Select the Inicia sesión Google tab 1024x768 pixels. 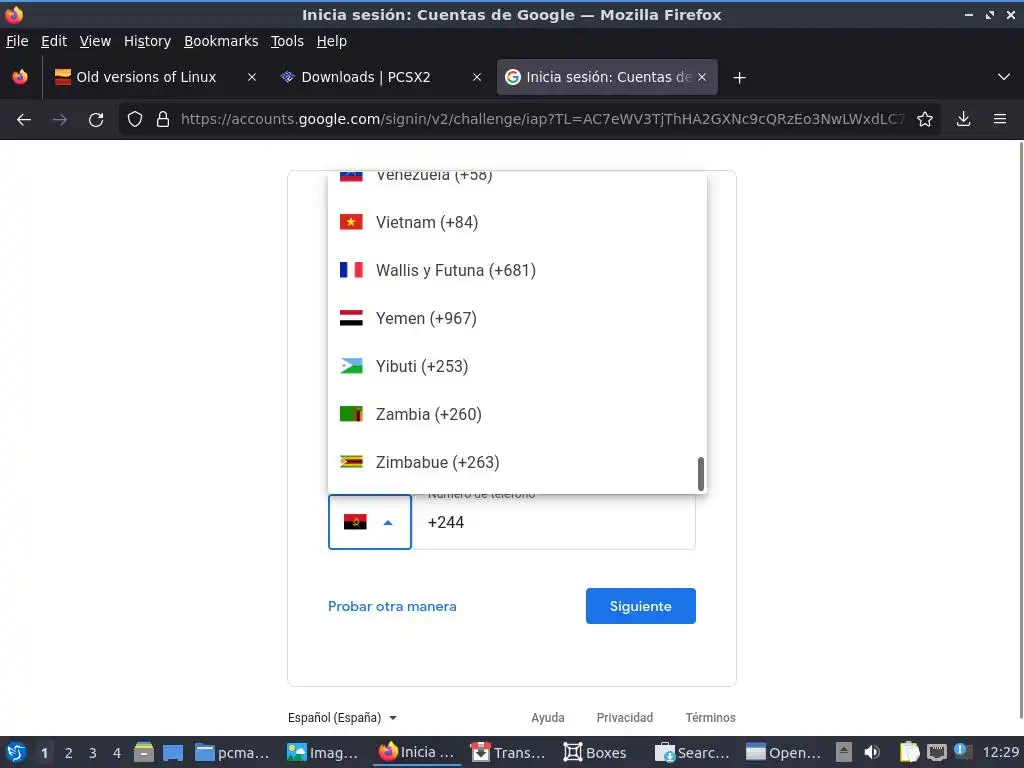point(607,77)
